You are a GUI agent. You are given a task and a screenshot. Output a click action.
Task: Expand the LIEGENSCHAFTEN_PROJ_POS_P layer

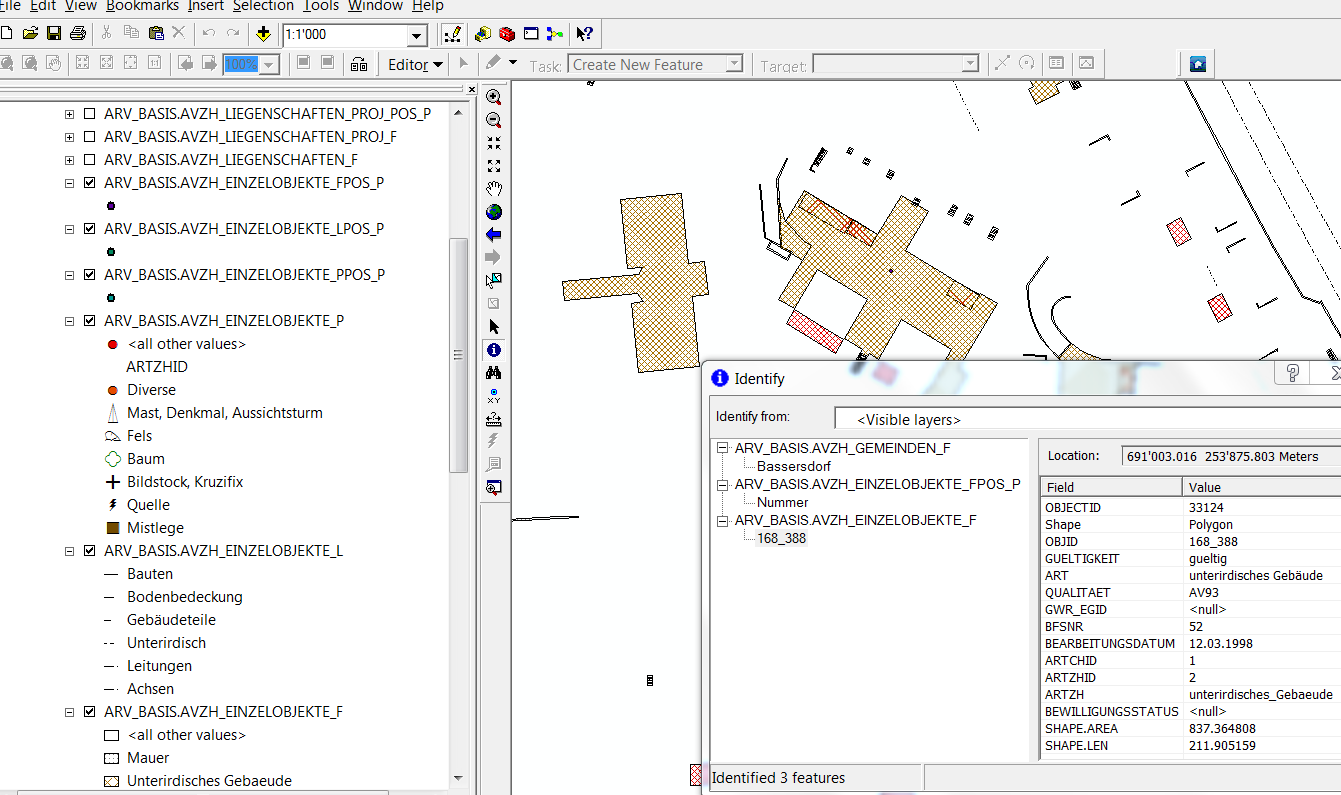69,114
